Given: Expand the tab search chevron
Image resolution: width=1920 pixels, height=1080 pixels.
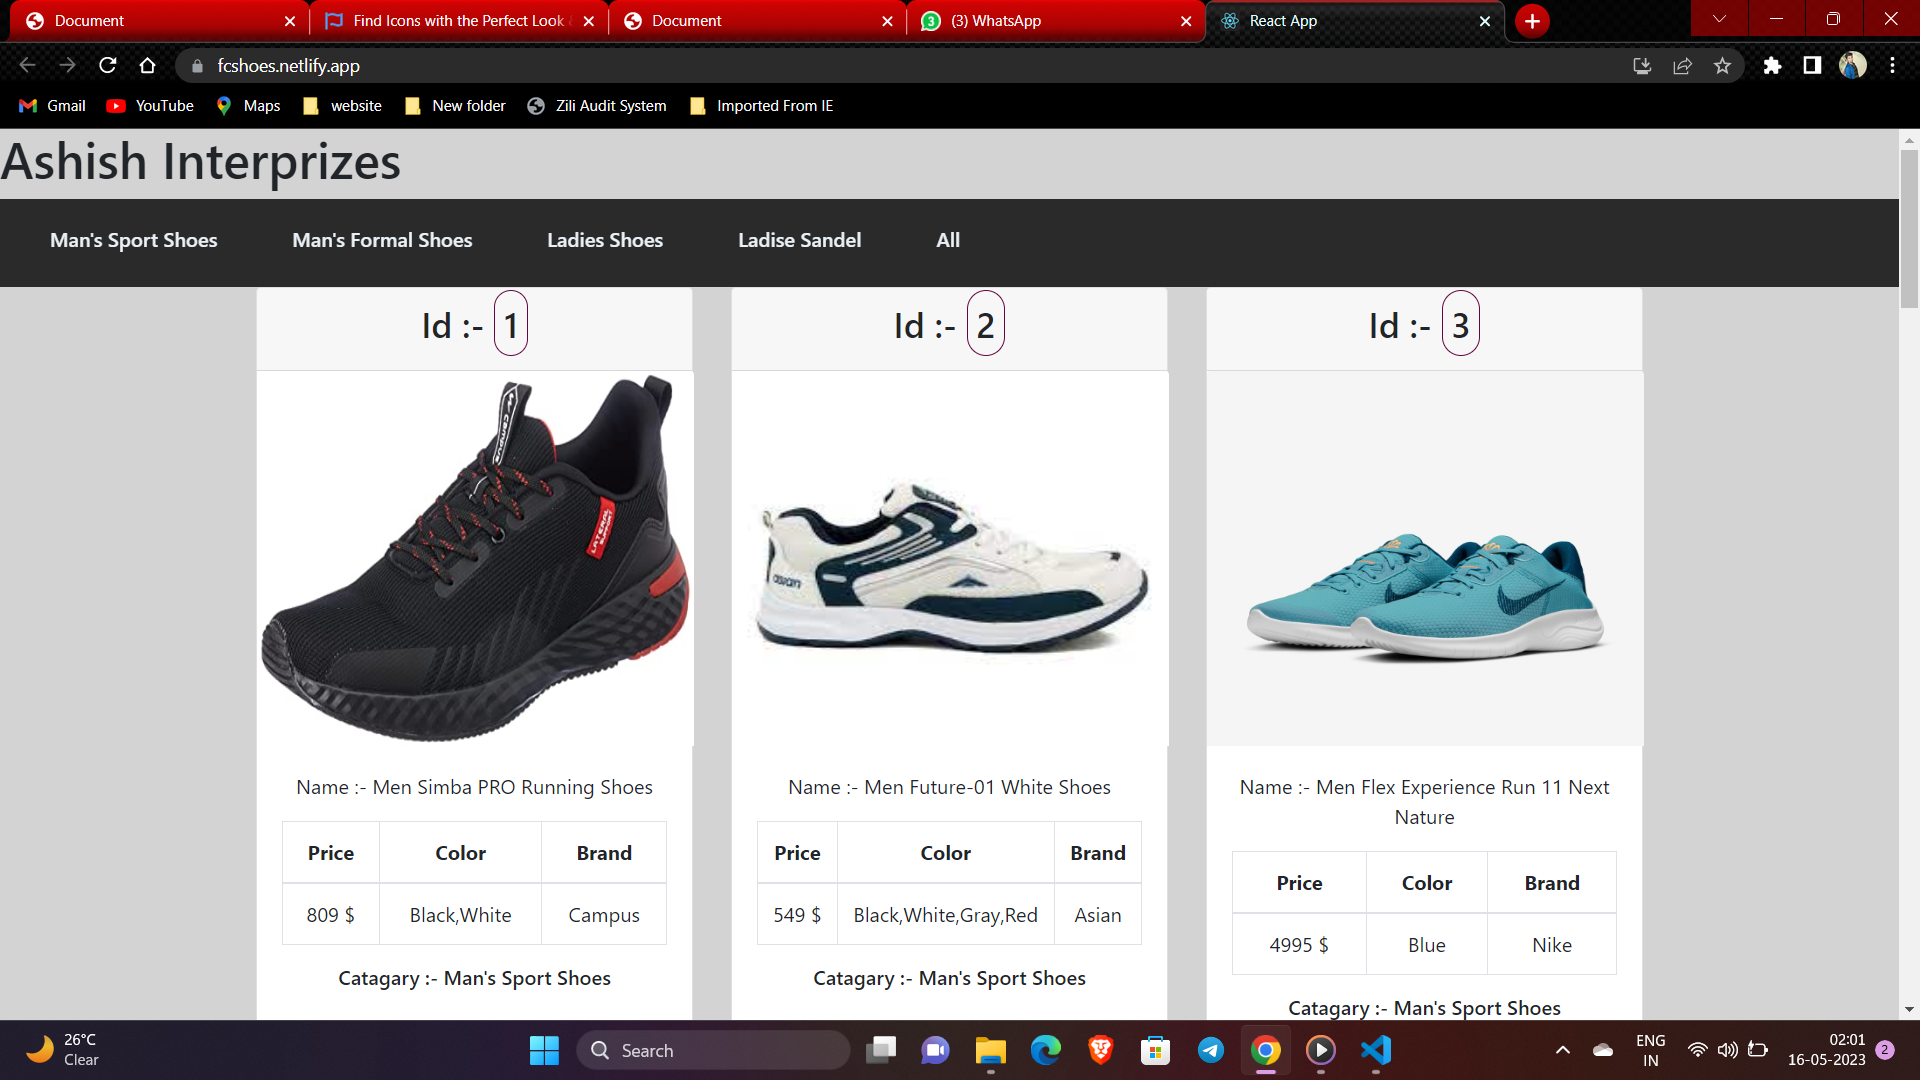Looking at the screenshot, I should (x=1719, y=19).
